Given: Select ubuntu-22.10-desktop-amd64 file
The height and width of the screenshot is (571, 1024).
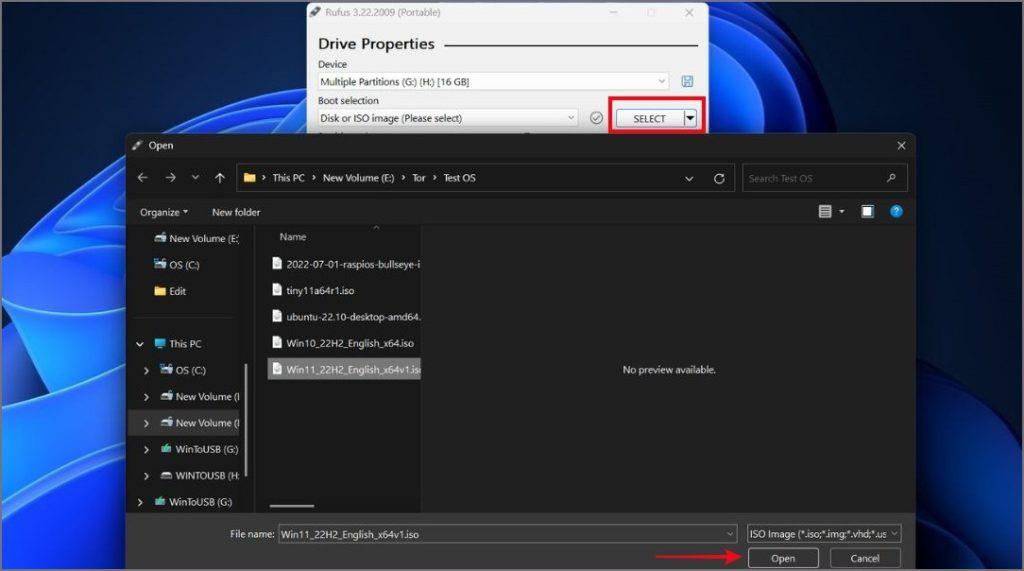Looking at the screenshot, I should point(345,317).
